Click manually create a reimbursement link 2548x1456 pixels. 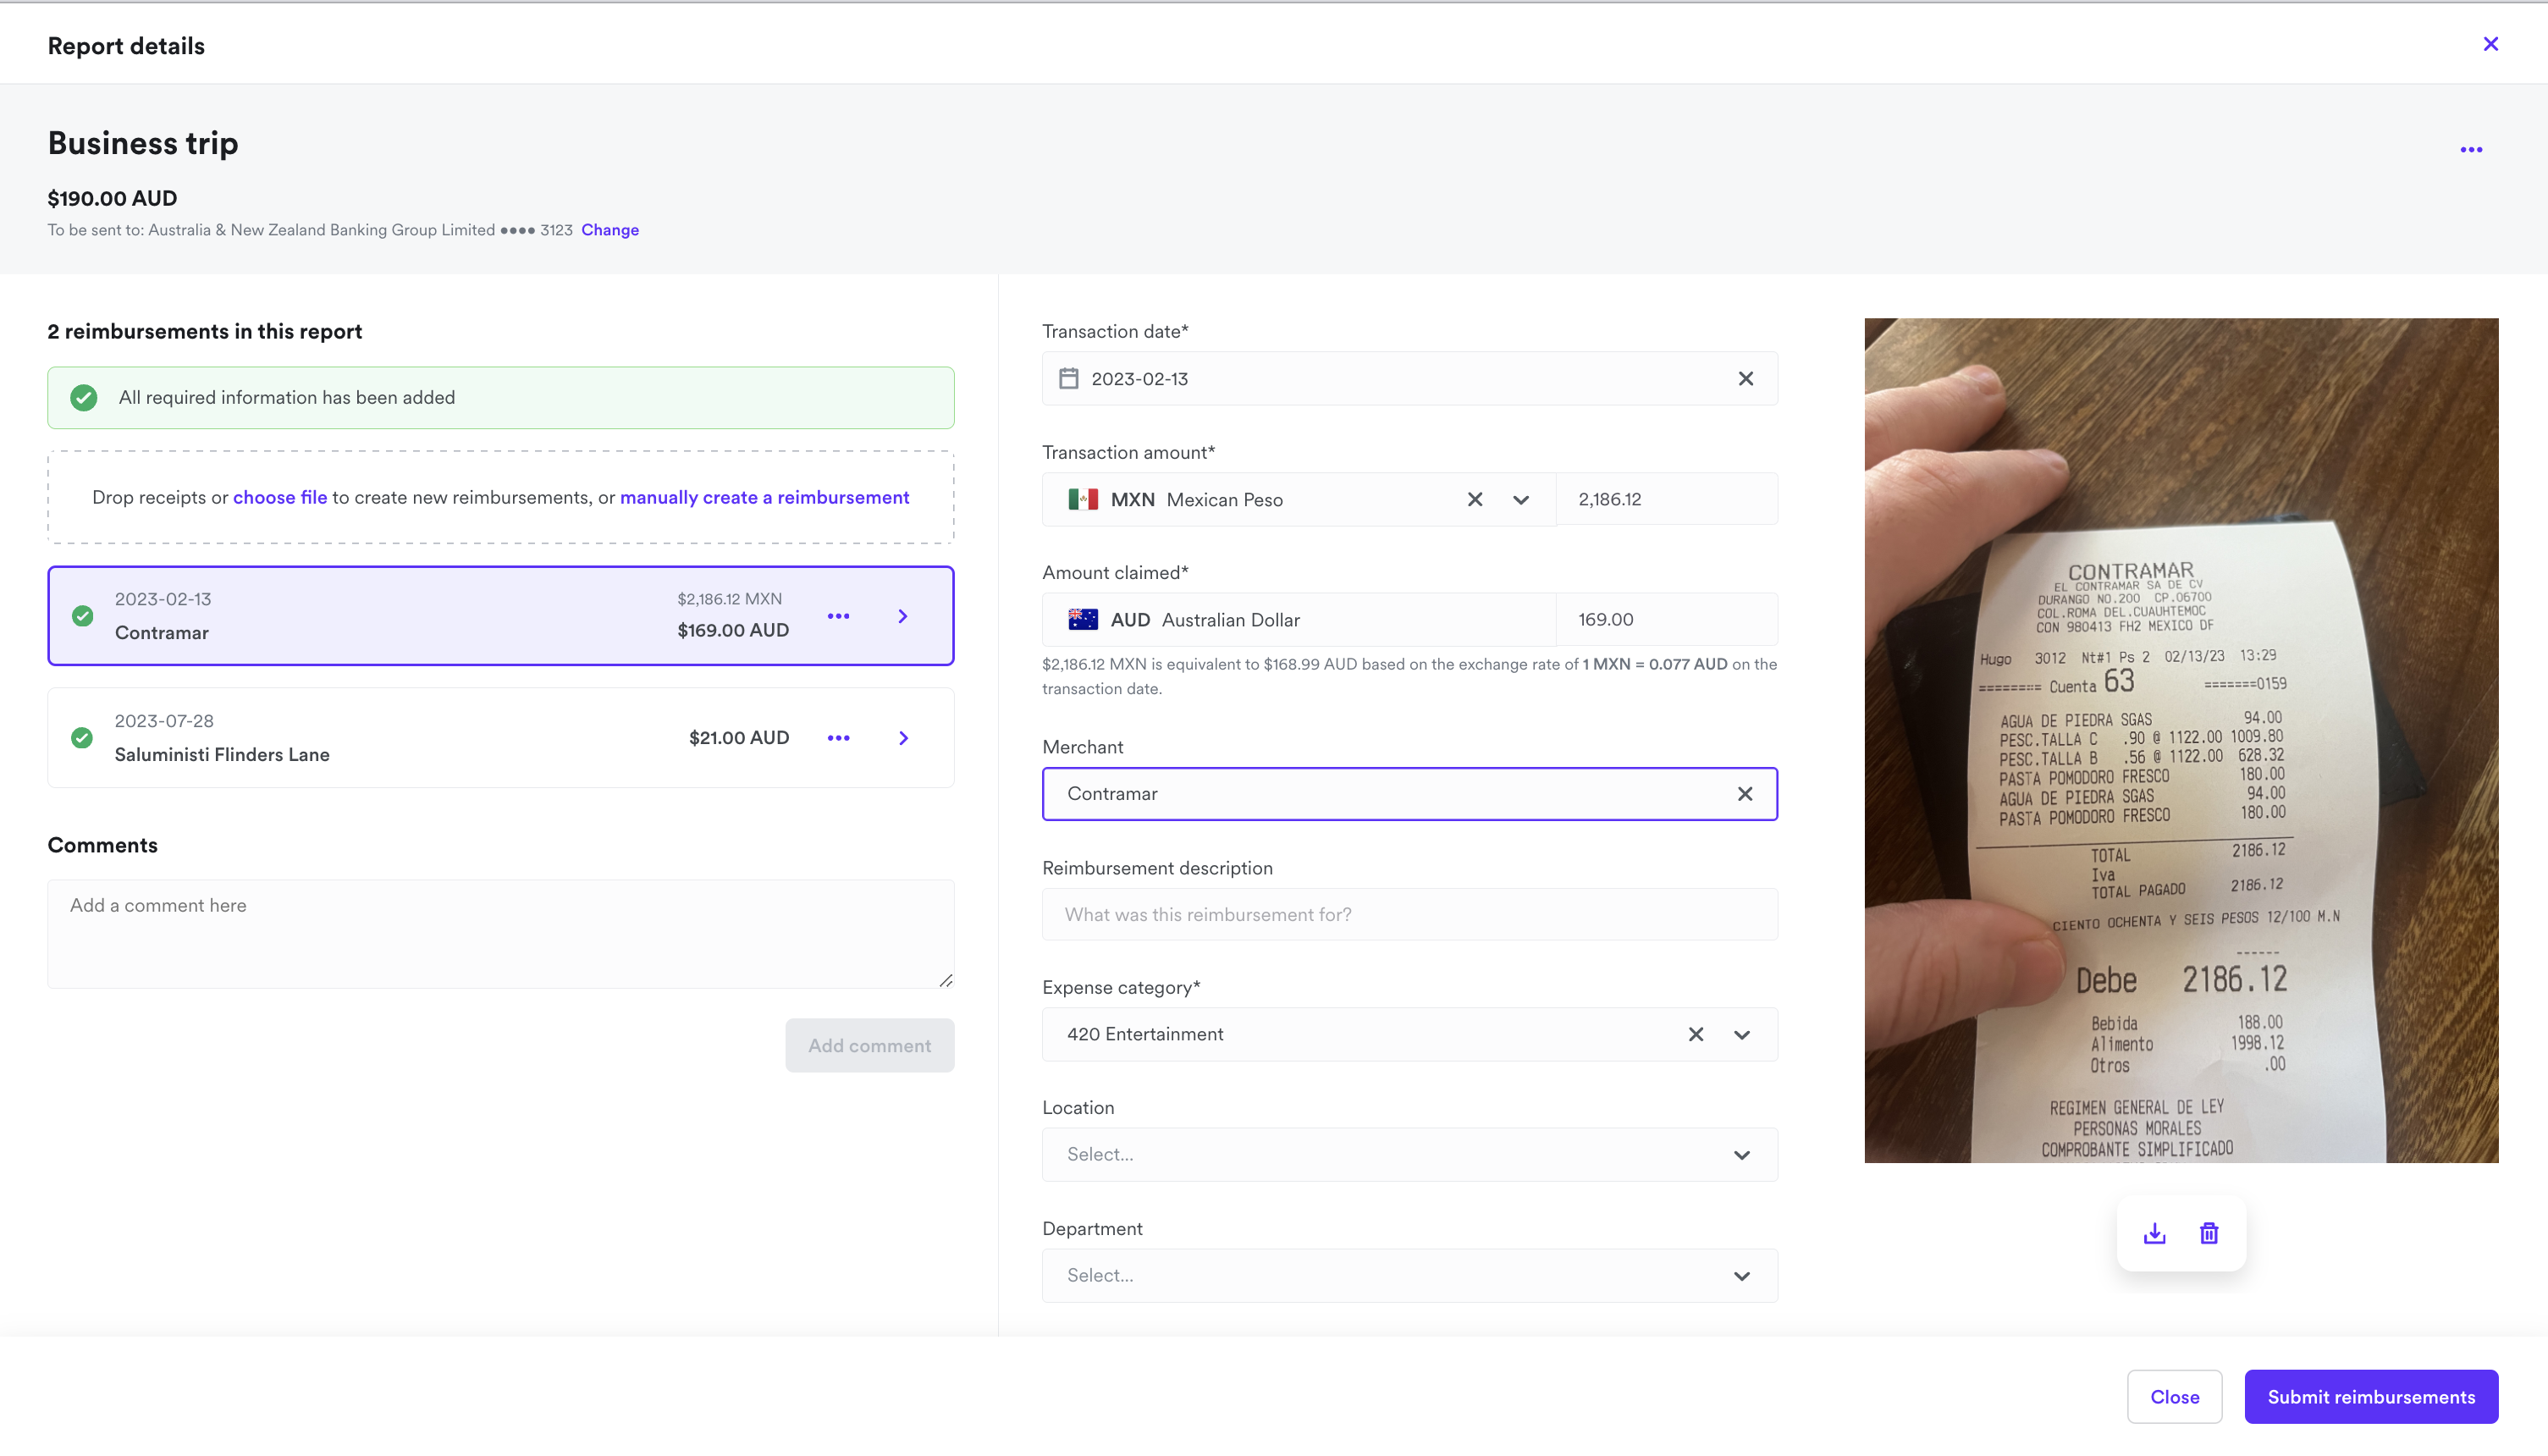[764, 497]
